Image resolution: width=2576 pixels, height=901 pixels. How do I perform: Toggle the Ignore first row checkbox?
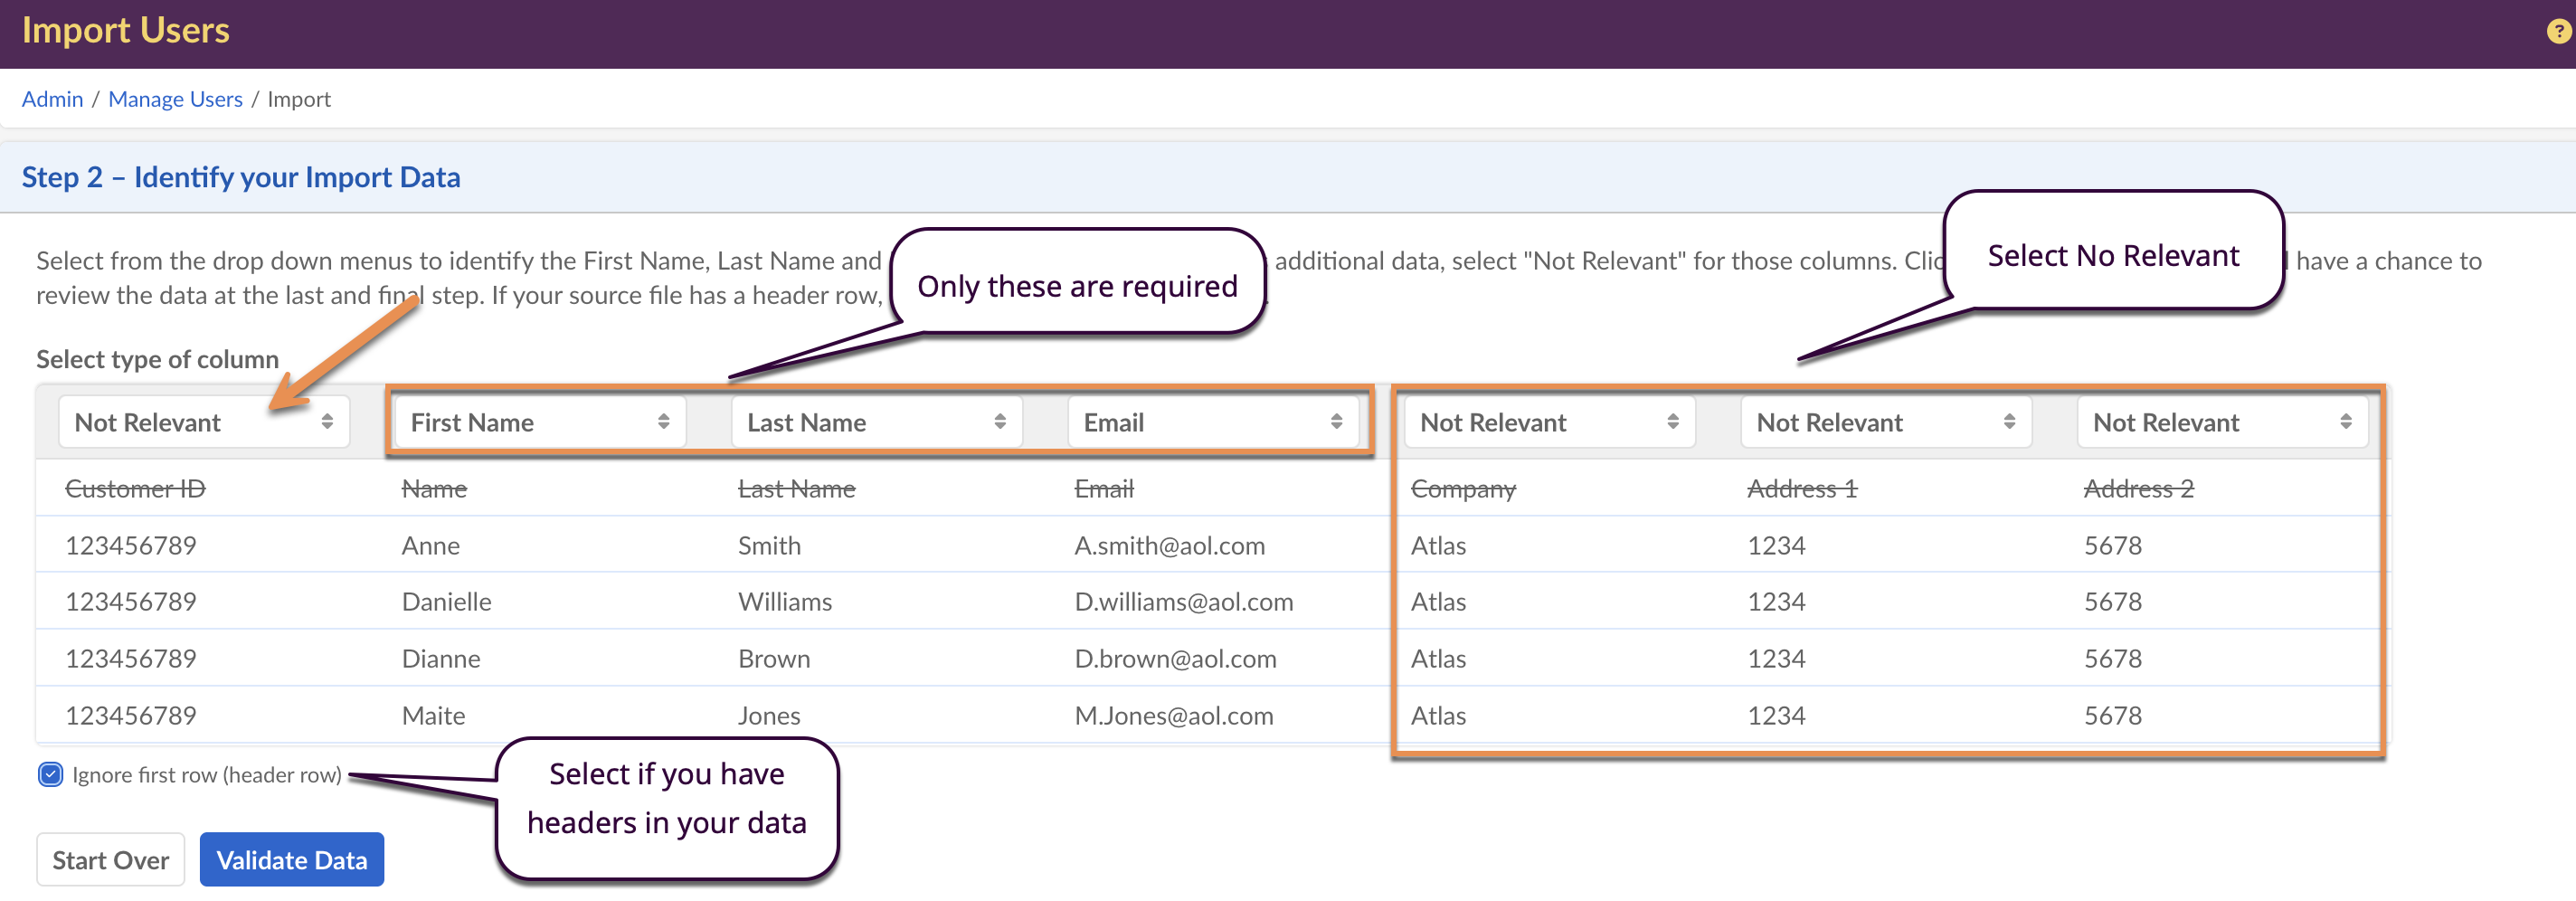click(x=50, y=775)
